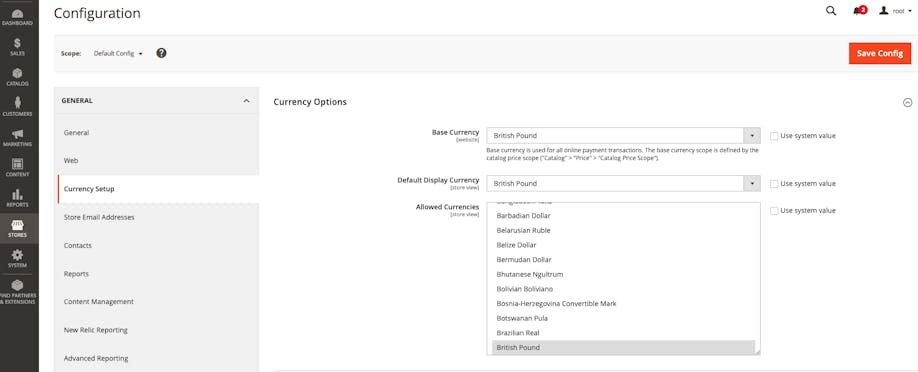Toggle Use system value for Base Currency
This screenshot has height=372, width=918.
(x=774, y=136)
